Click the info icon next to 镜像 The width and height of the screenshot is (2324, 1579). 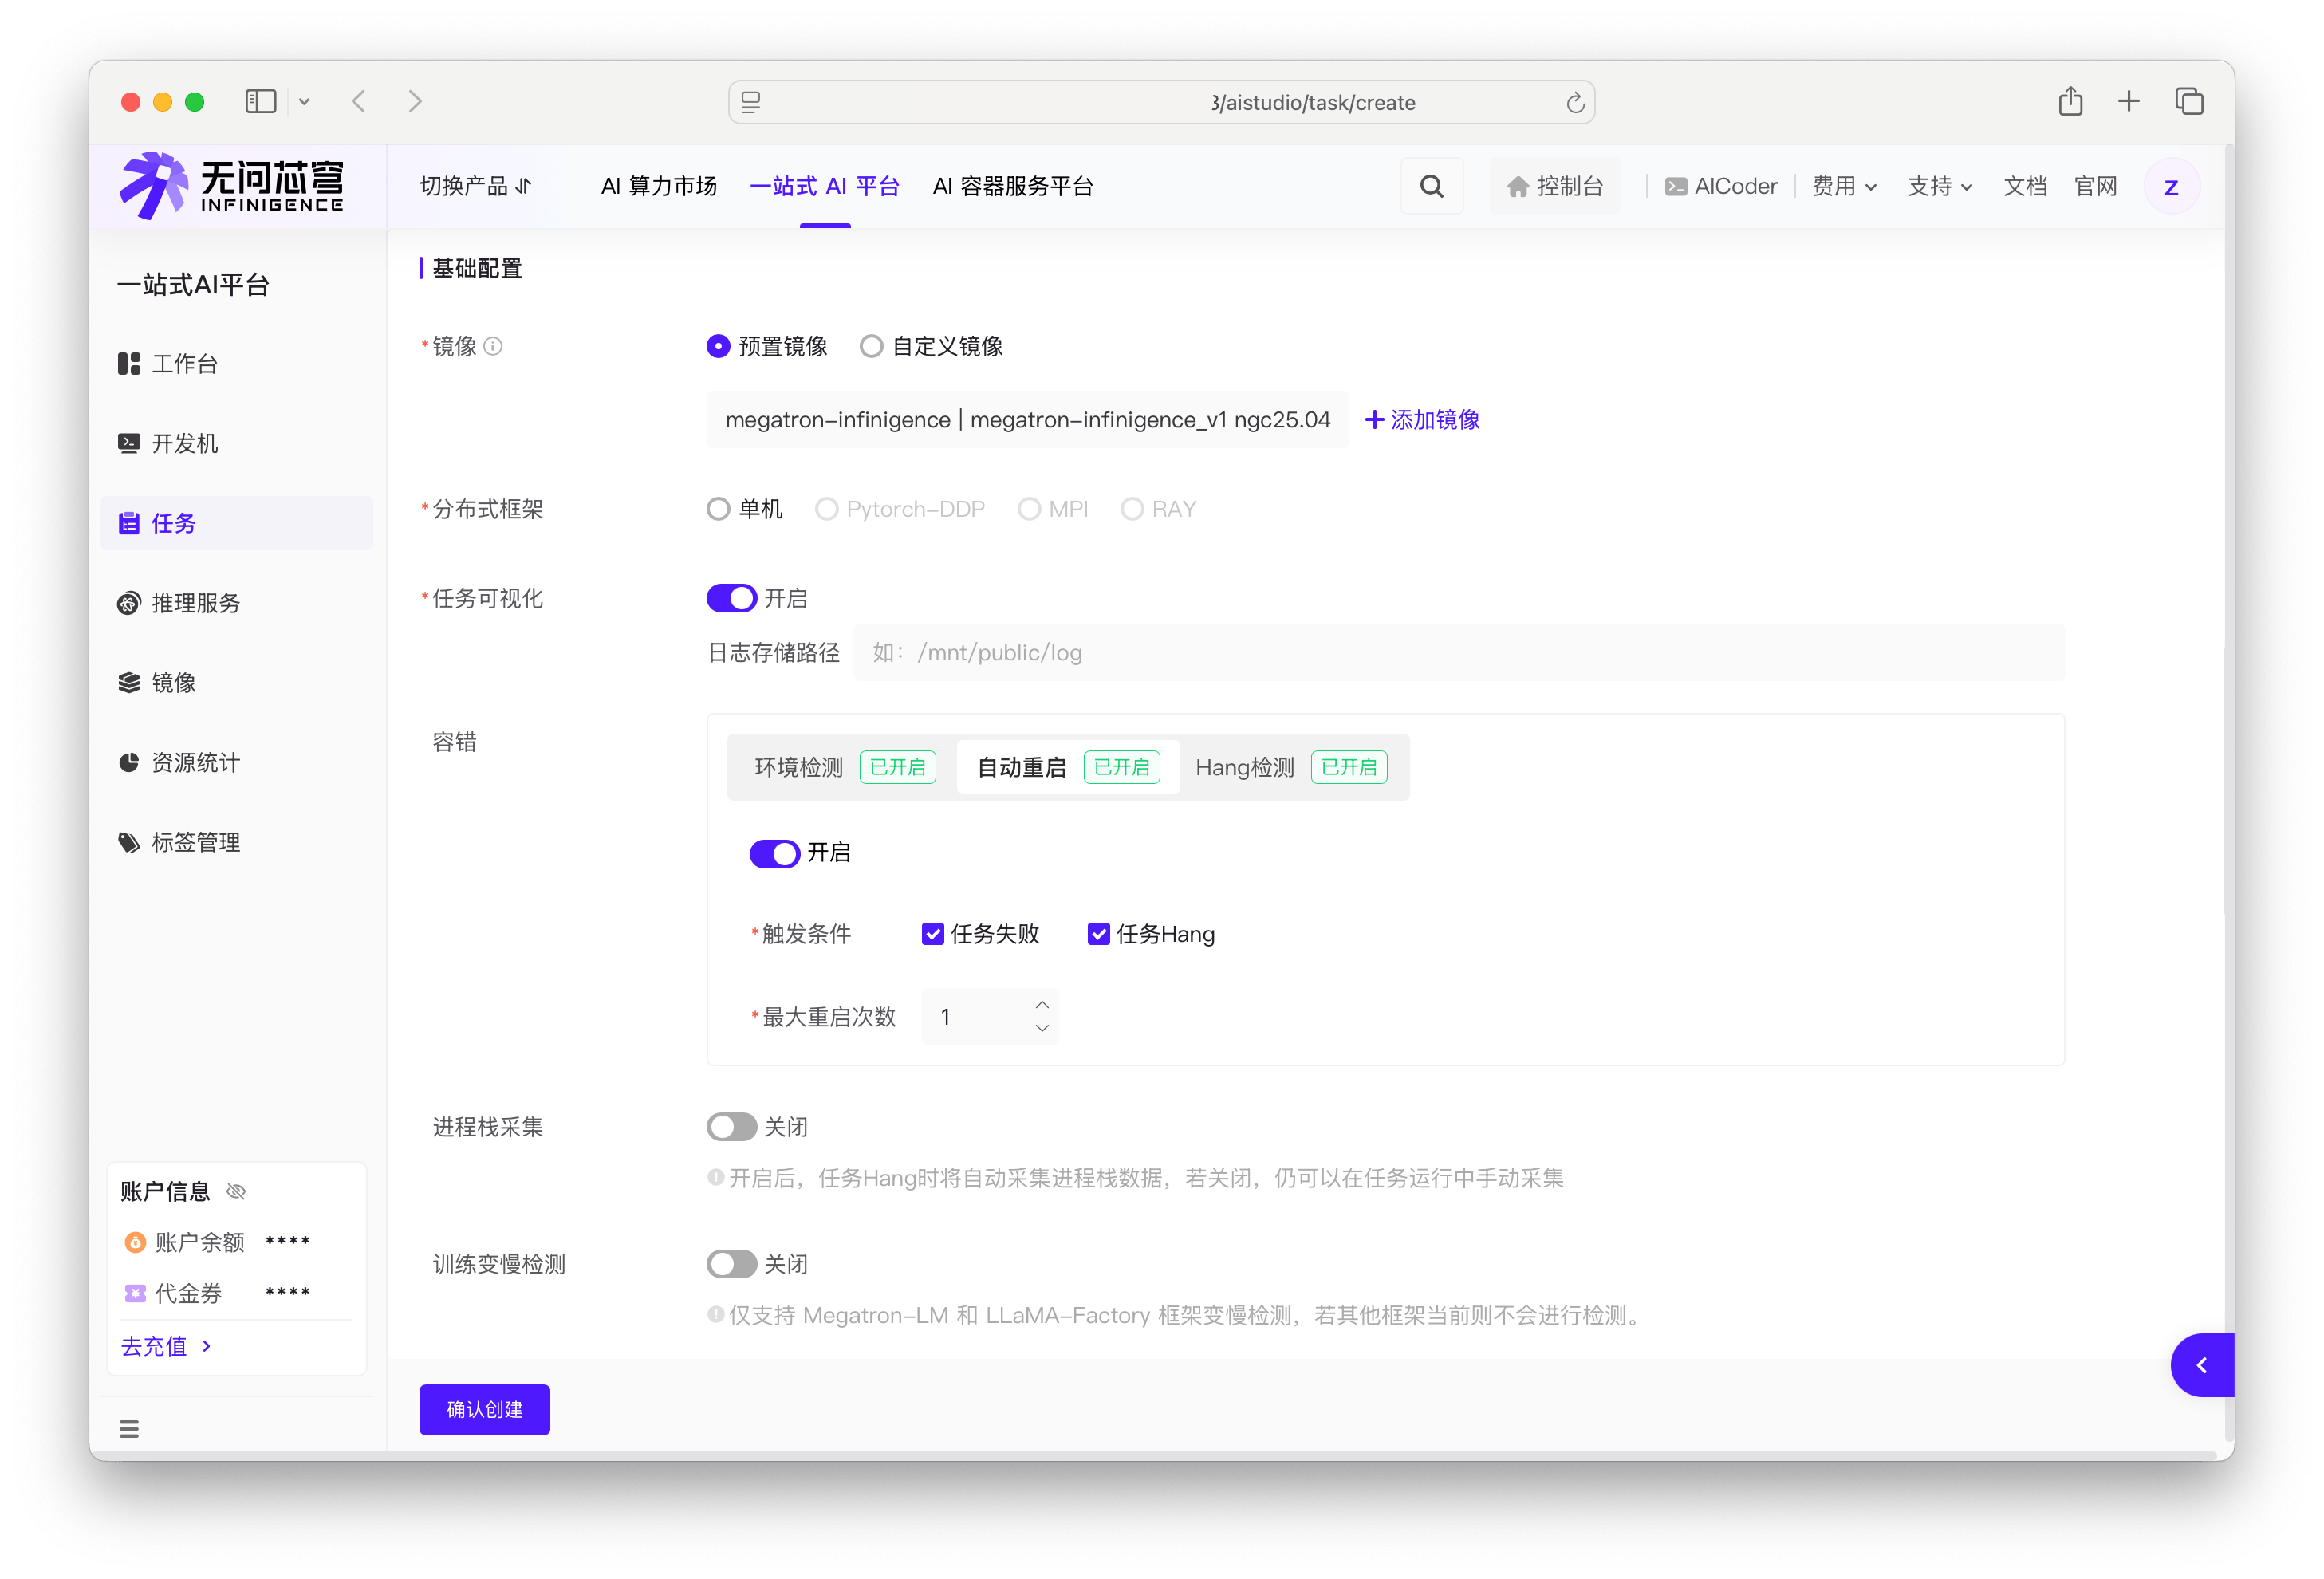[x=493, y=346]
